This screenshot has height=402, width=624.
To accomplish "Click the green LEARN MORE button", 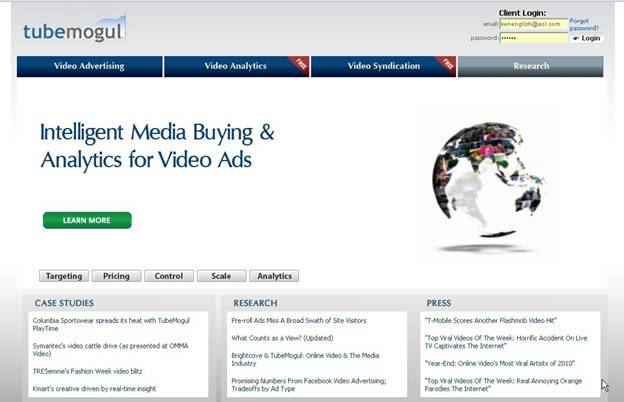I will [x=87, y=220].
